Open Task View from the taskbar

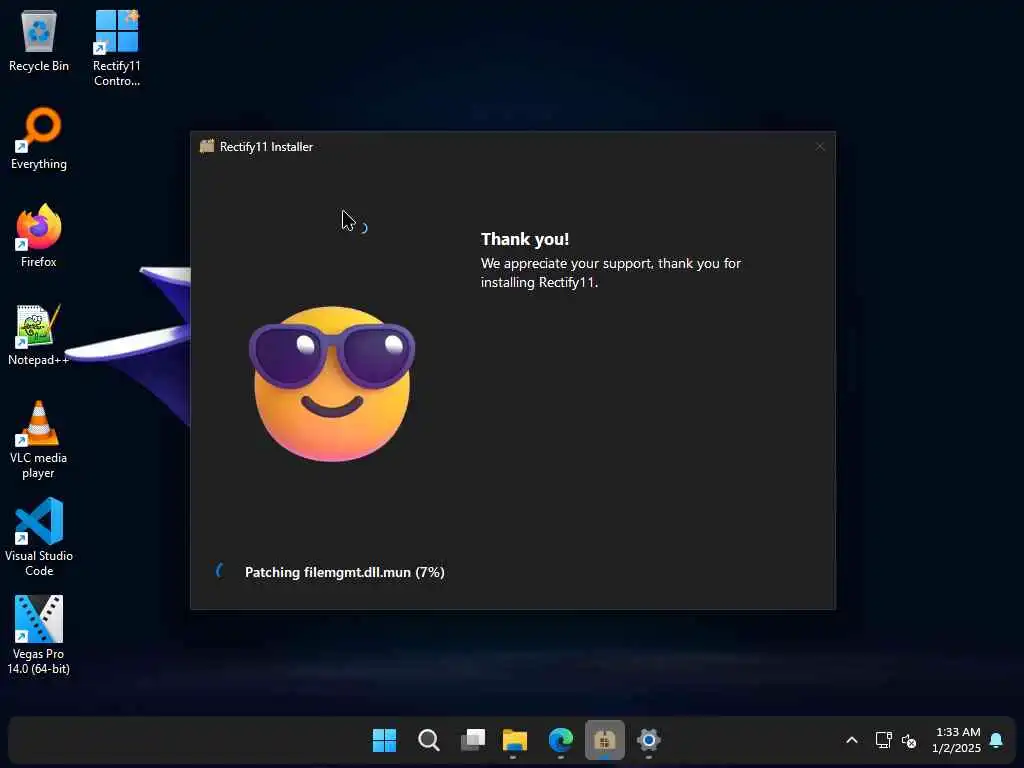tap(473, 740)
